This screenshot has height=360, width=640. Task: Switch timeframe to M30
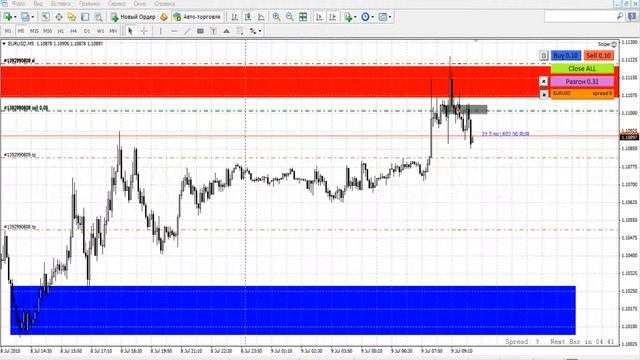(x=47, y=31)
